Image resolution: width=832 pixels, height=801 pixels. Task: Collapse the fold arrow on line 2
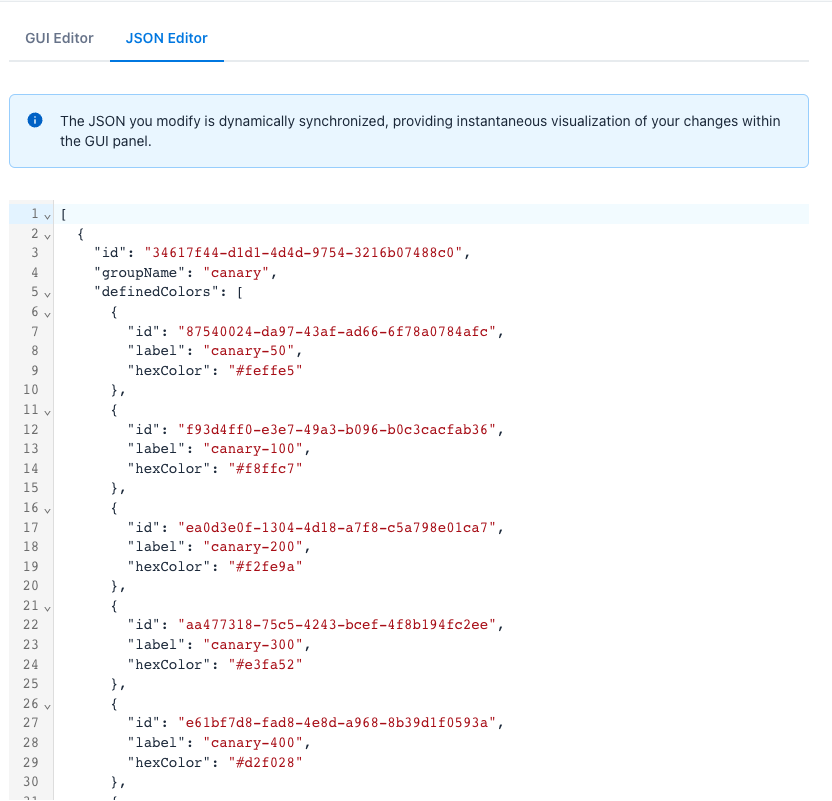[x=47, y=236]
